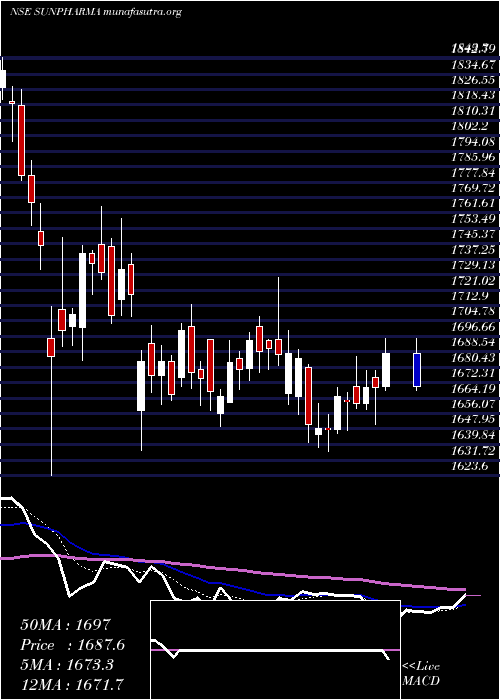Click the 1680.43 price level

[473, 357]
